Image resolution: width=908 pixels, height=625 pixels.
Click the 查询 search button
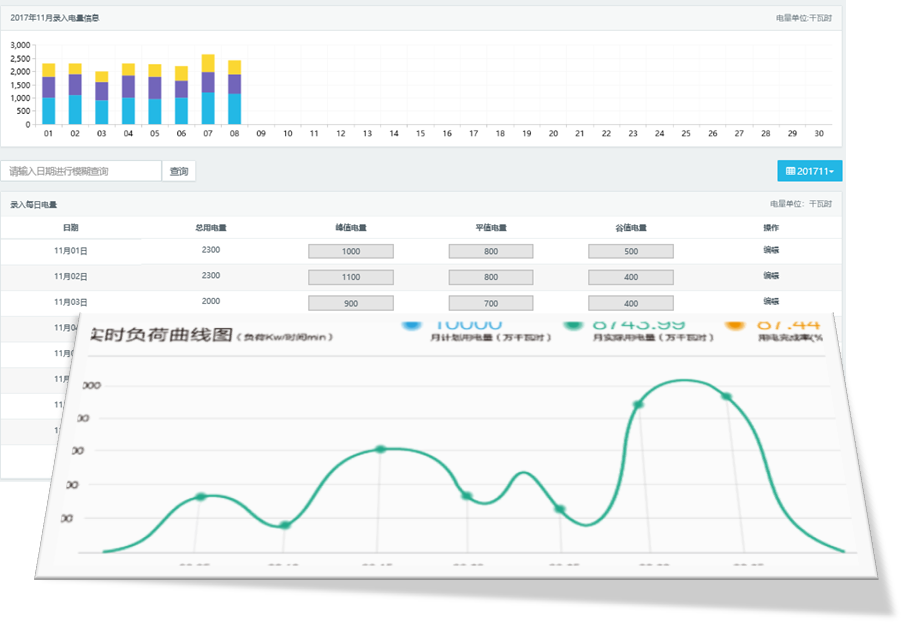[x=179, y=171]
